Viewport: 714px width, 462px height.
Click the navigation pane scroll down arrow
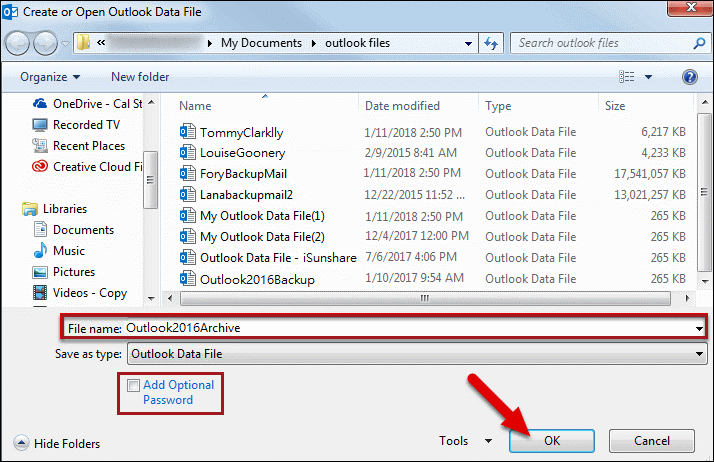(x=152, y=299)
